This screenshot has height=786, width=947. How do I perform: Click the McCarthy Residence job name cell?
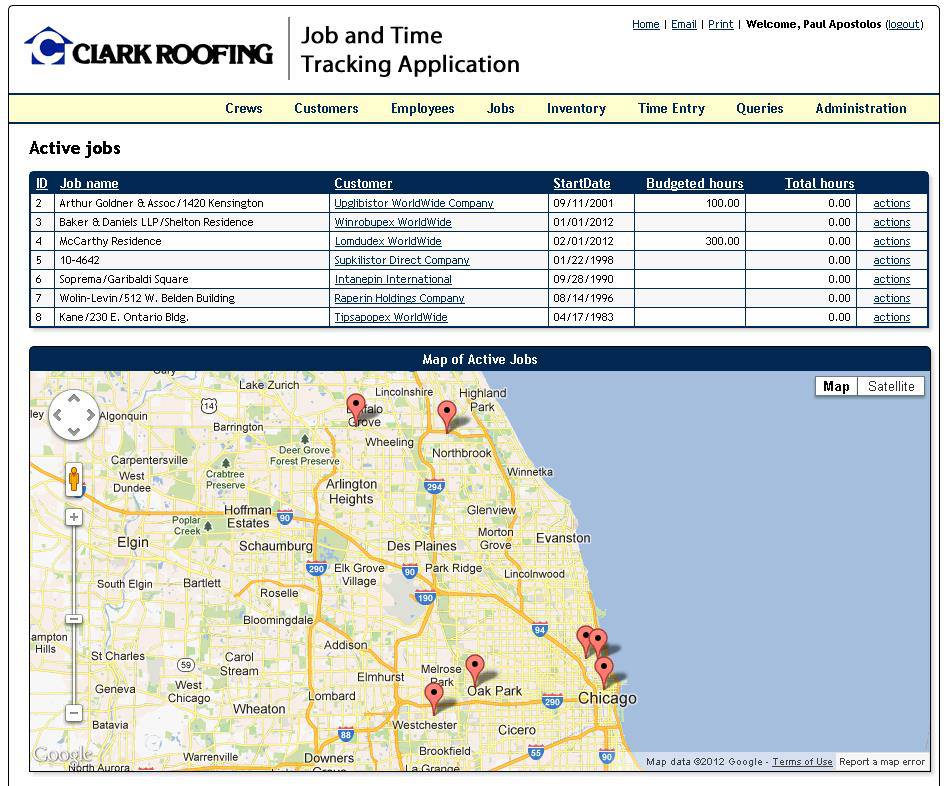[x=192, y=241]
